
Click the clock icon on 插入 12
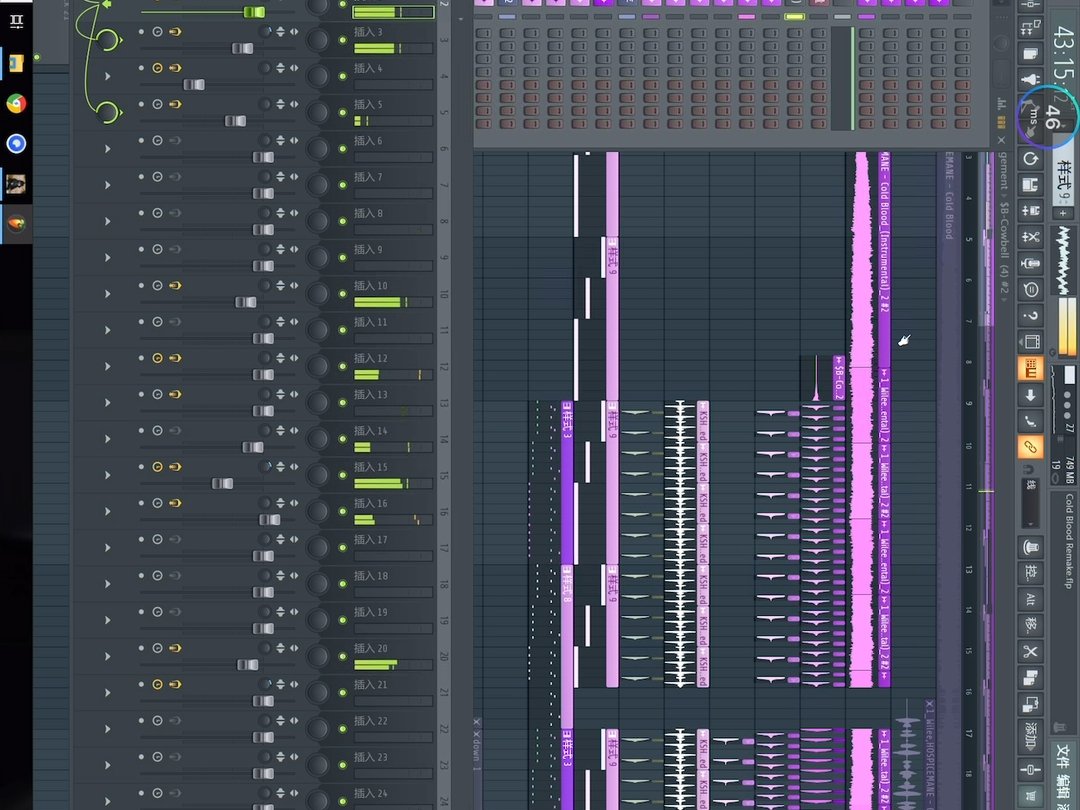point(157,358)
